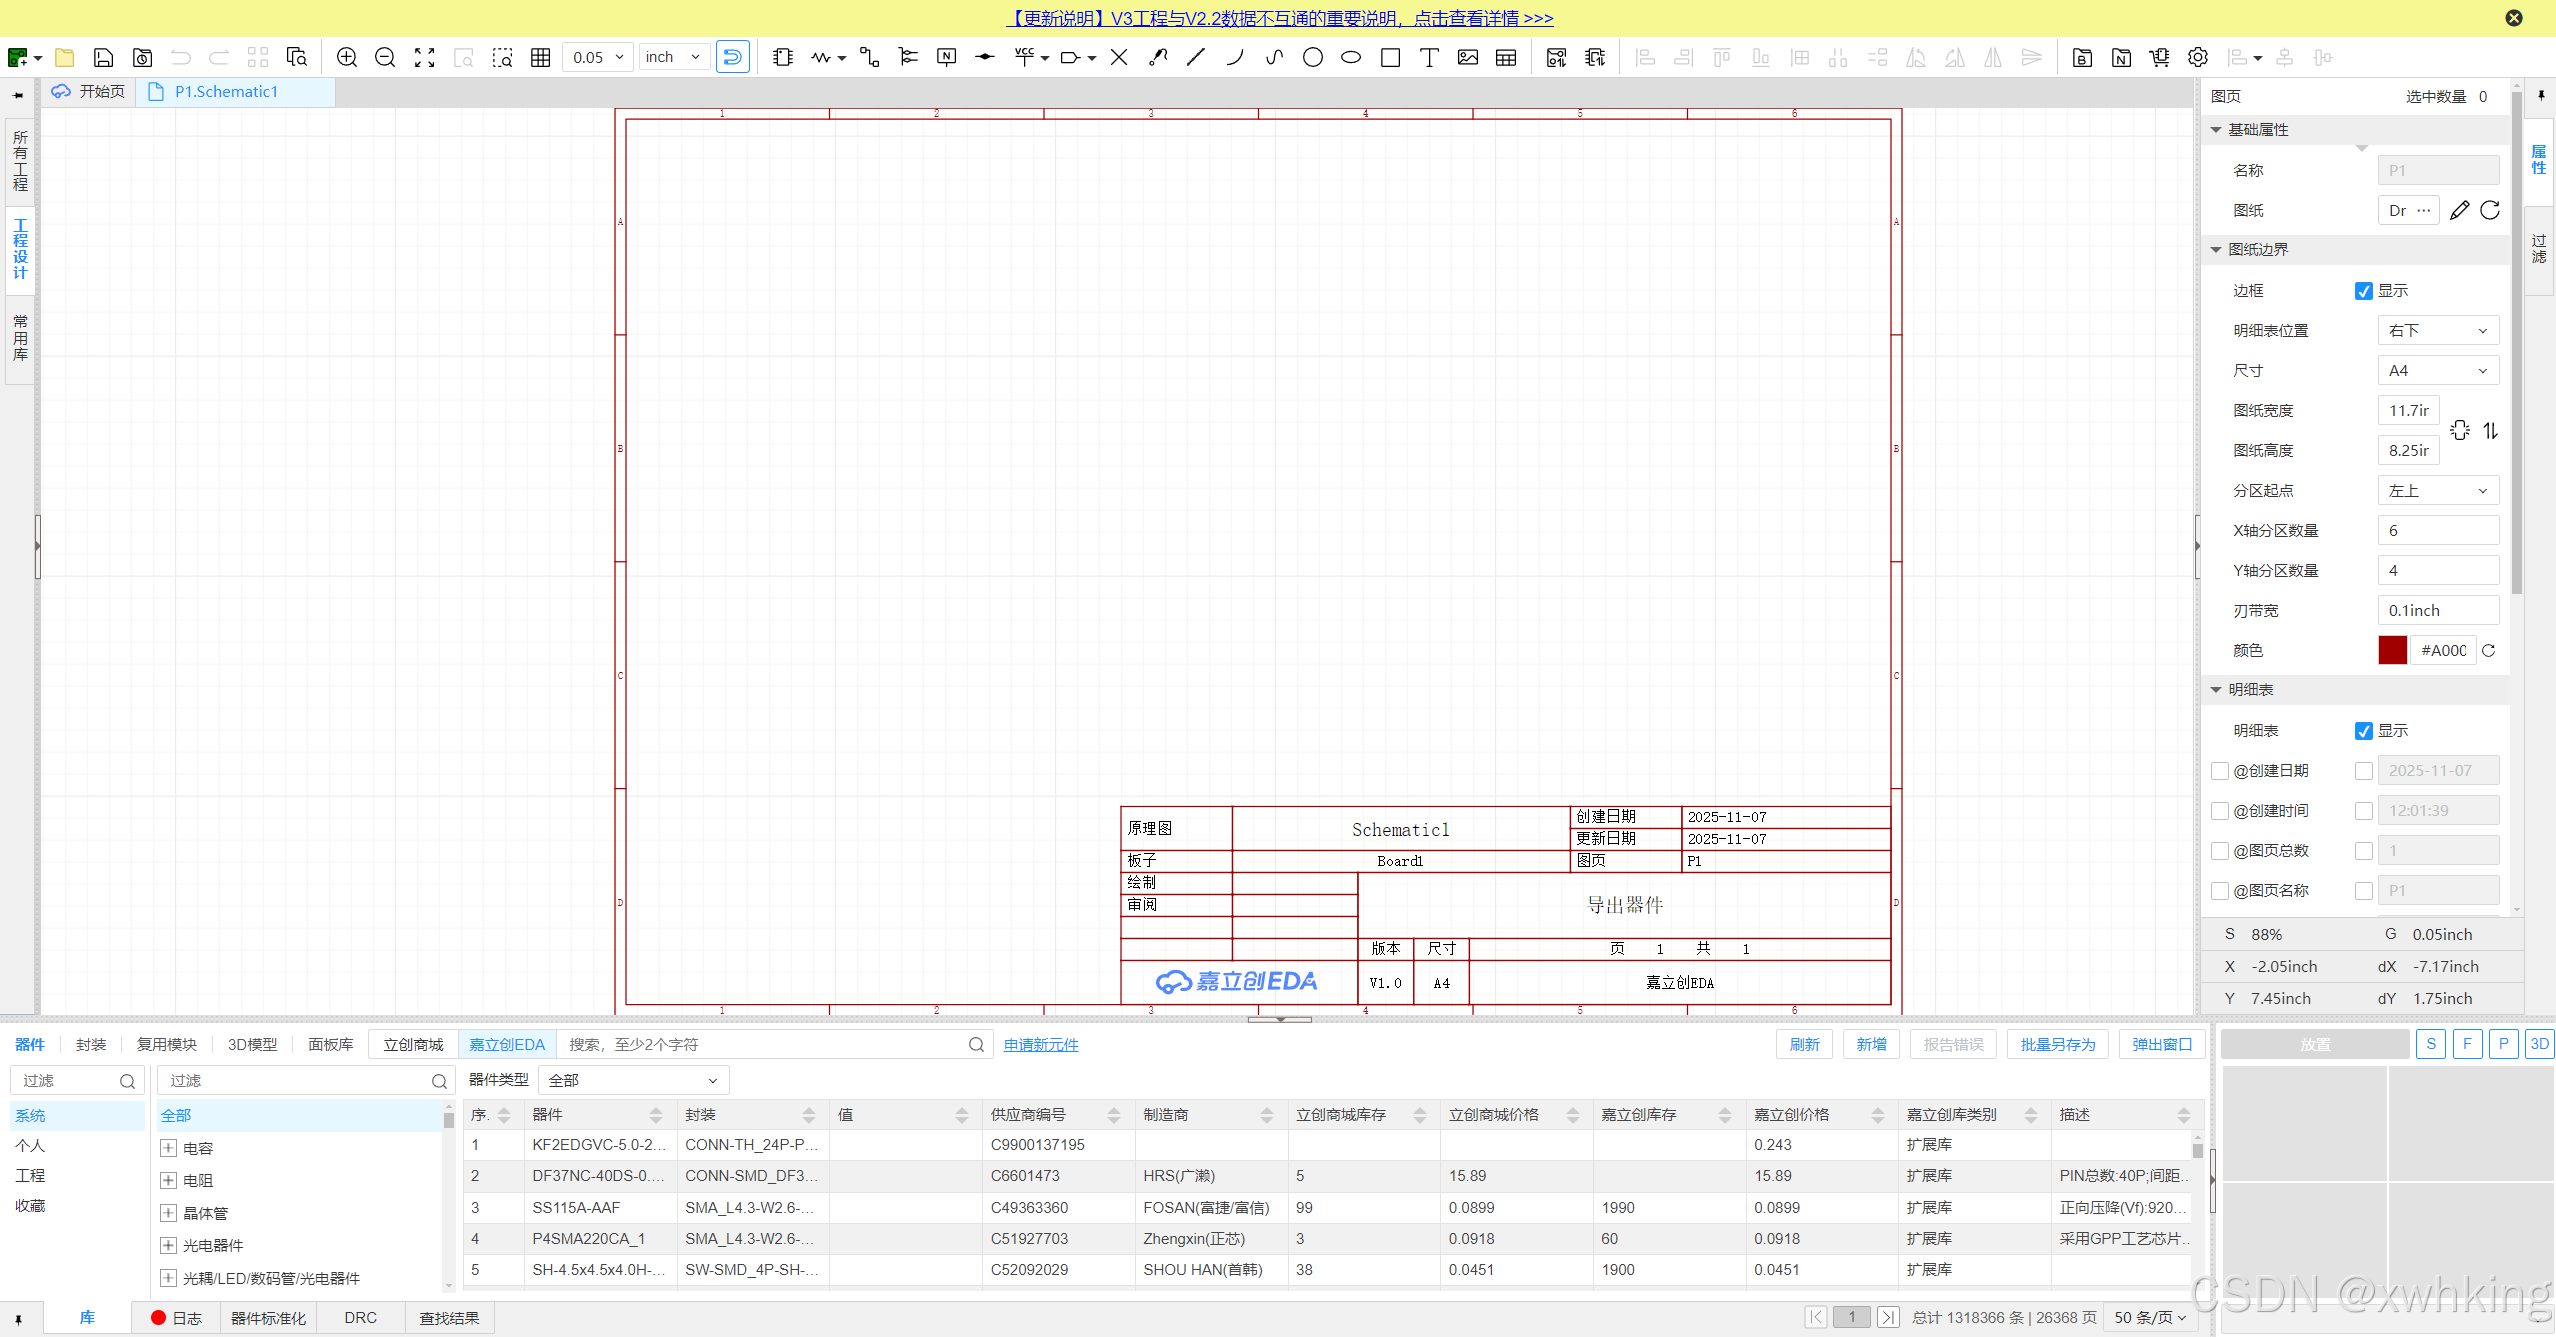Viewport: 2556px width, 1337px height.
Task: Select the text T tool
Action: [1429, 58]
